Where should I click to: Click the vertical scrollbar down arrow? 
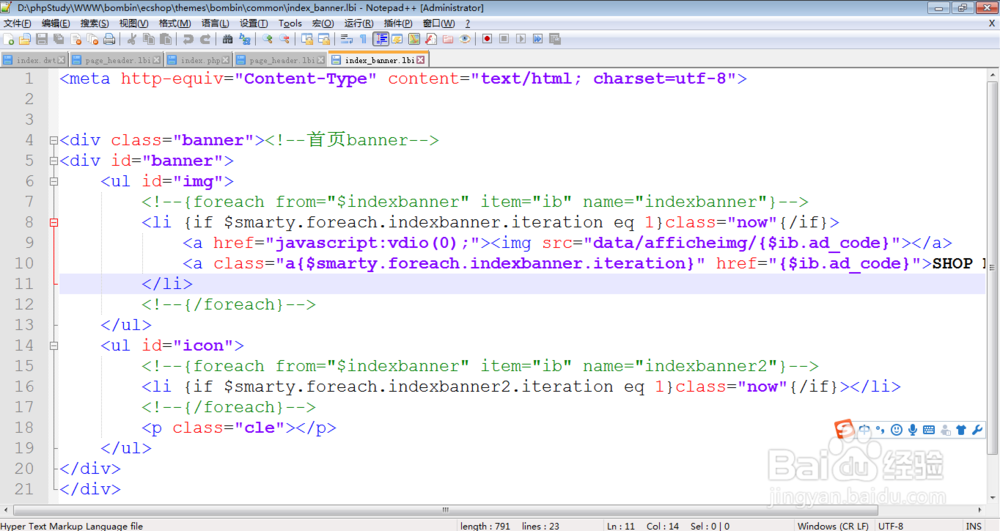coord(993,497)
